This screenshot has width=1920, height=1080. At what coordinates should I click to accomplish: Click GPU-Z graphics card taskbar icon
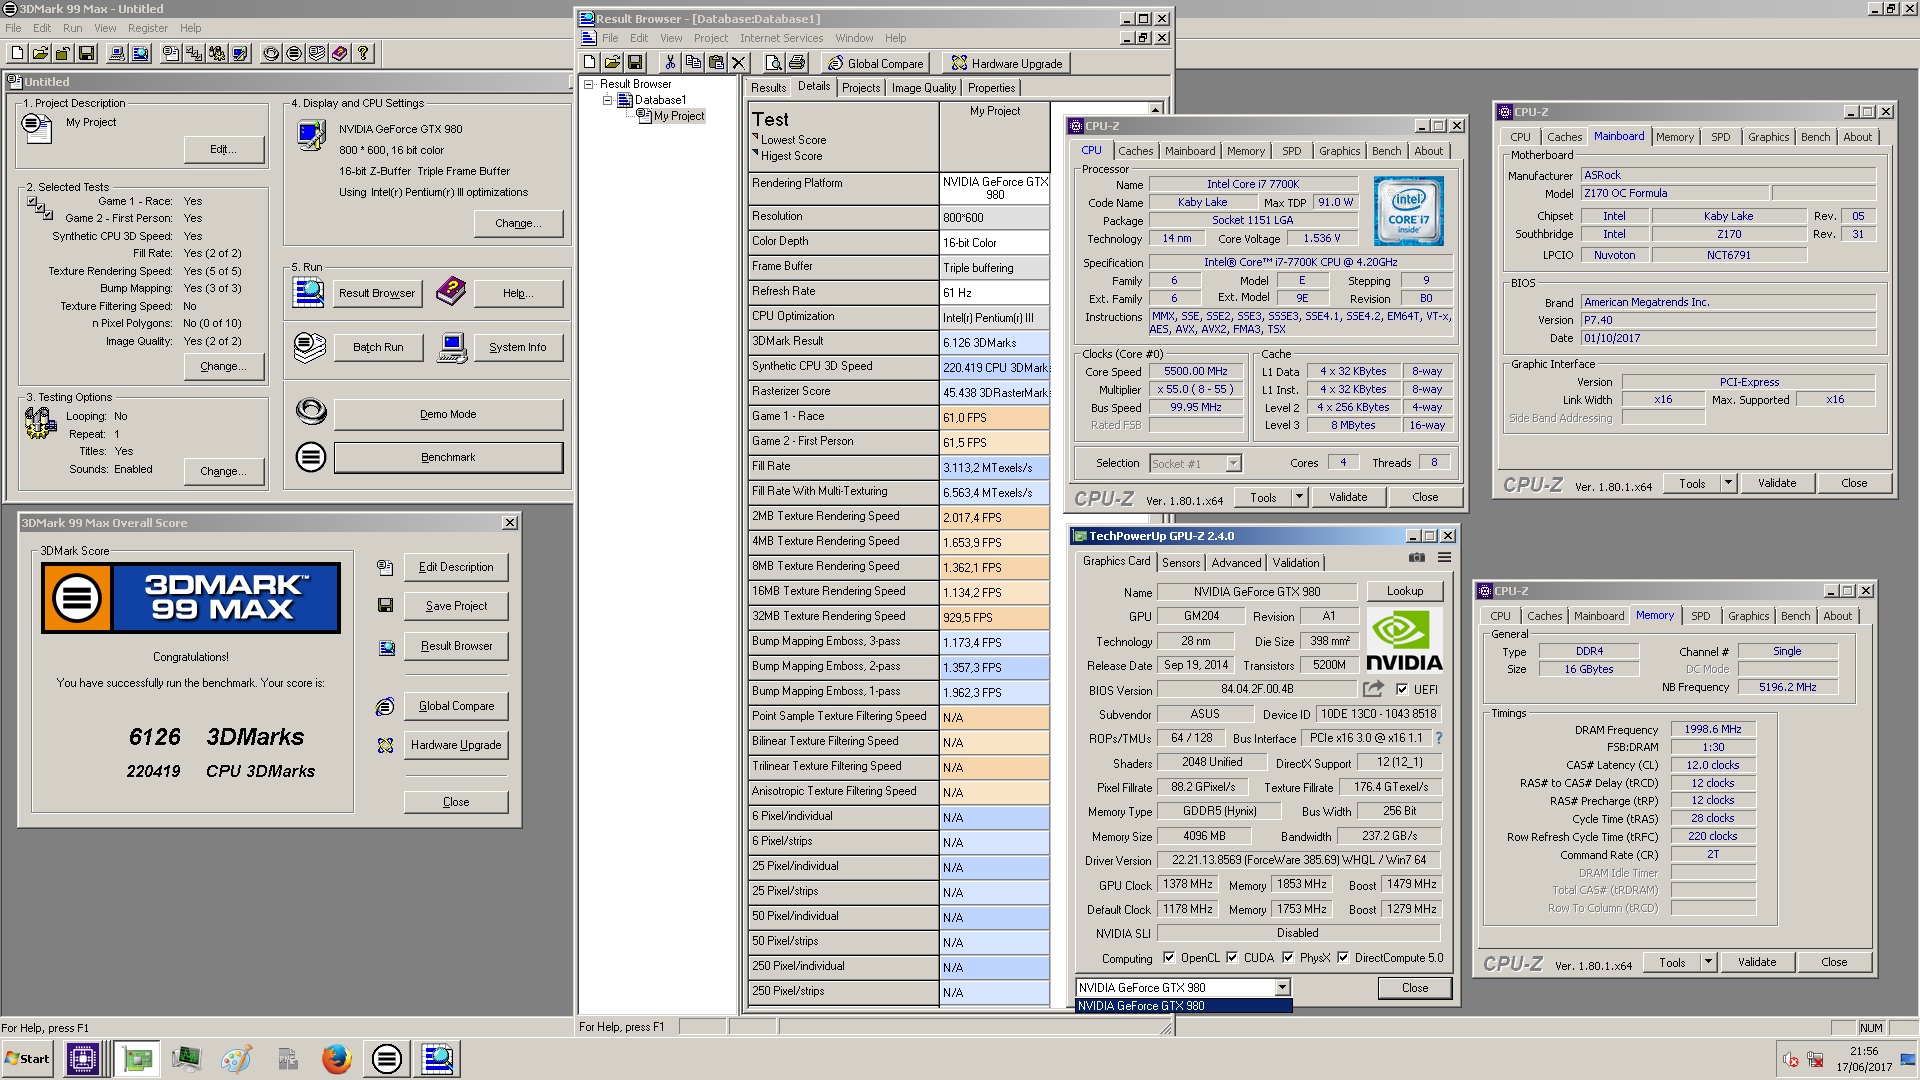point(137,1058)
